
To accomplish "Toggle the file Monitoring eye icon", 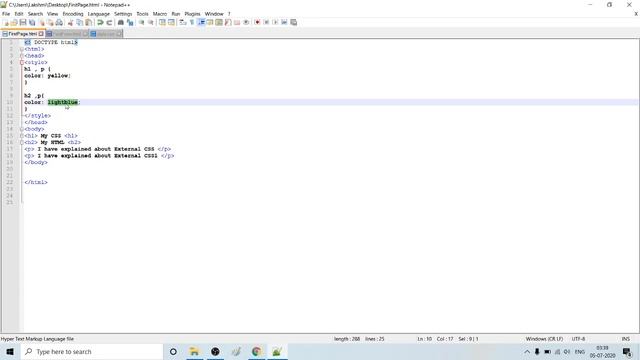I will [246, 22].
